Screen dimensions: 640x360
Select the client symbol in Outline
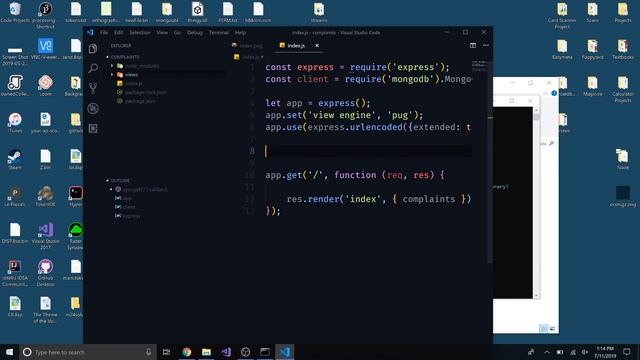tap(129, 207)
